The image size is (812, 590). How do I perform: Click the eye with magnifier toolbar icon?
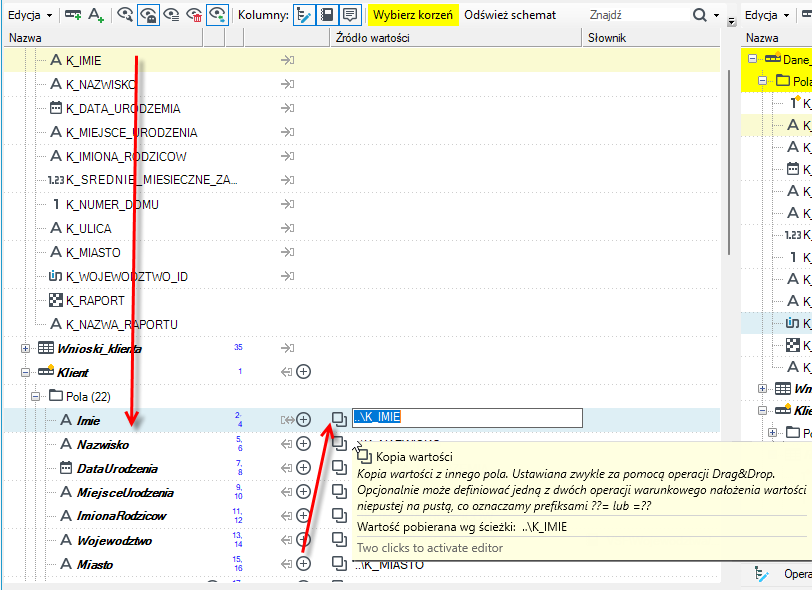125,15
